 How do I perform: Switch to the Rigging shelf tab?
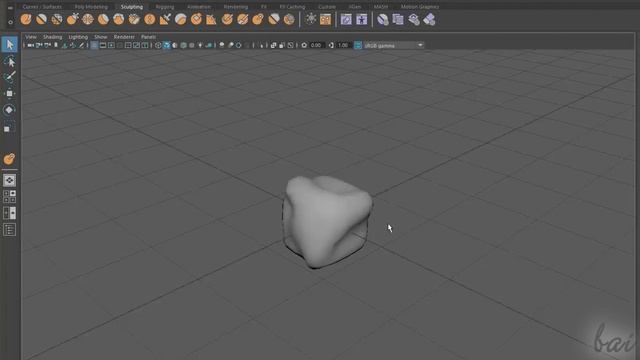(165, 7)
